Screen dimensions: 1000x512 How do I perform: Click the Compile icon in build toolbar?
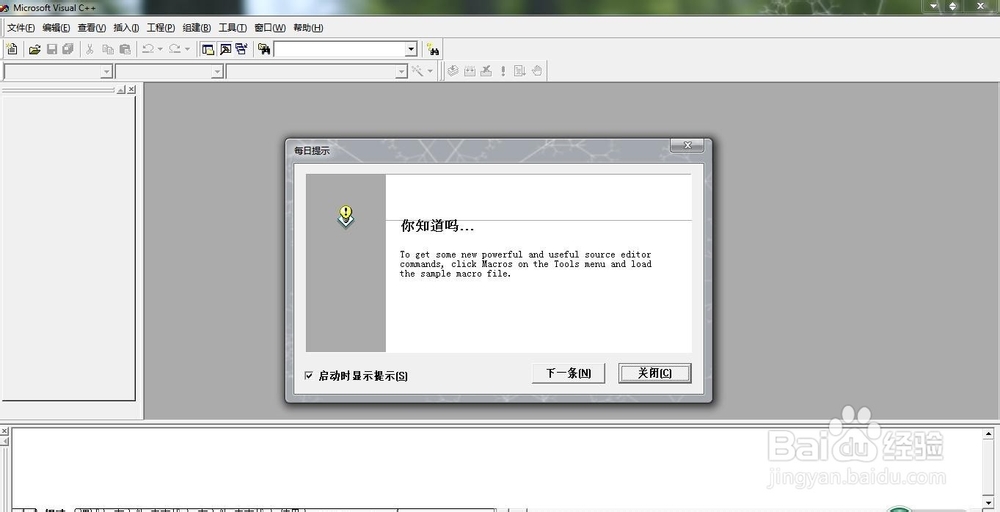[453, 71]
